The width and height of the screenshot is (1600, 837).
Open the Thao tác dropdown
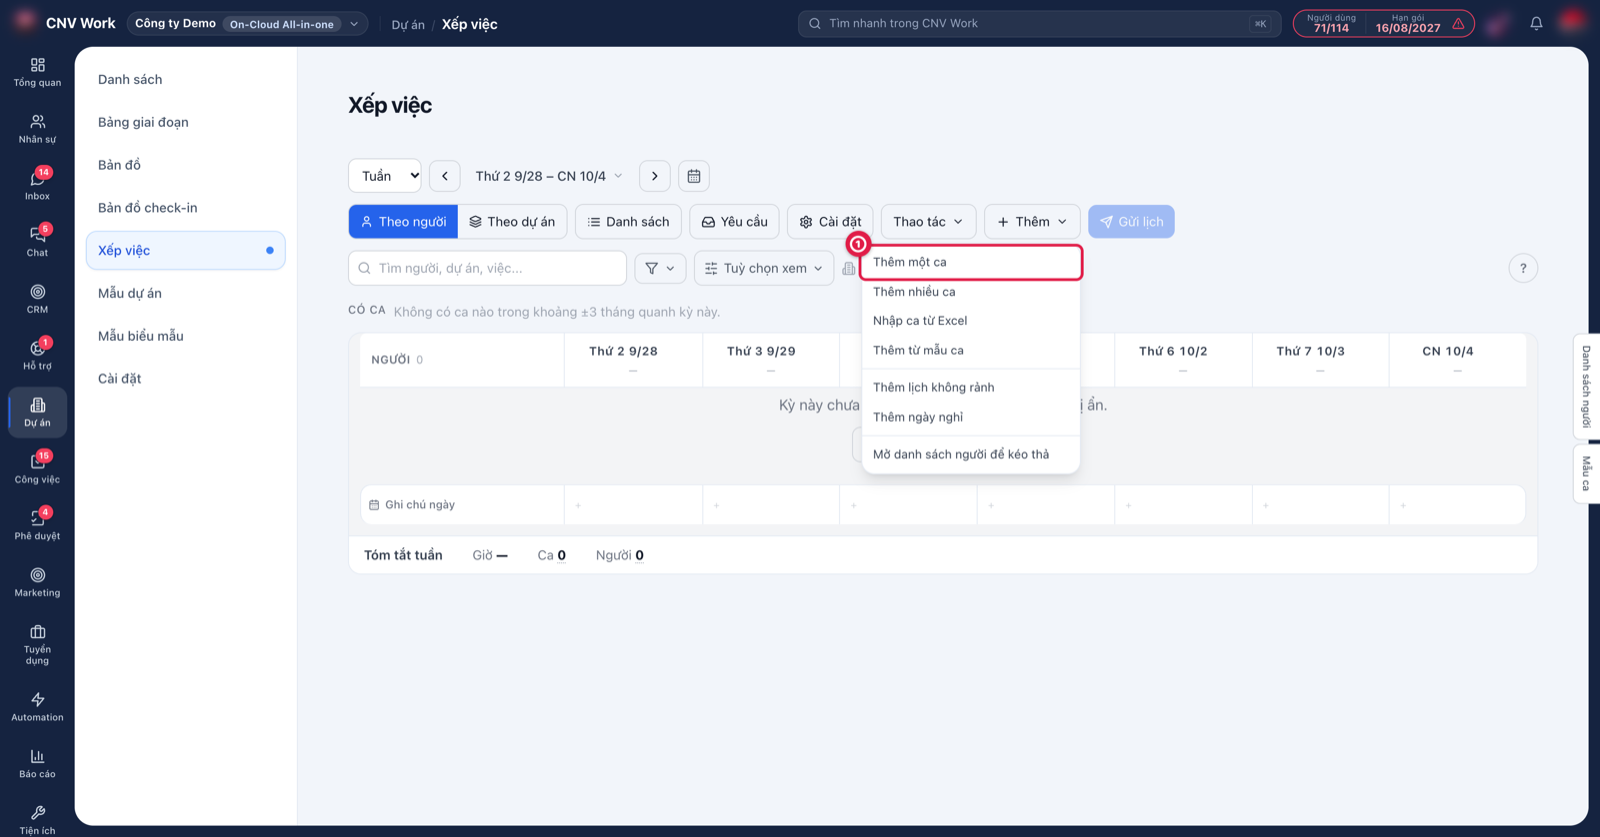928,222
